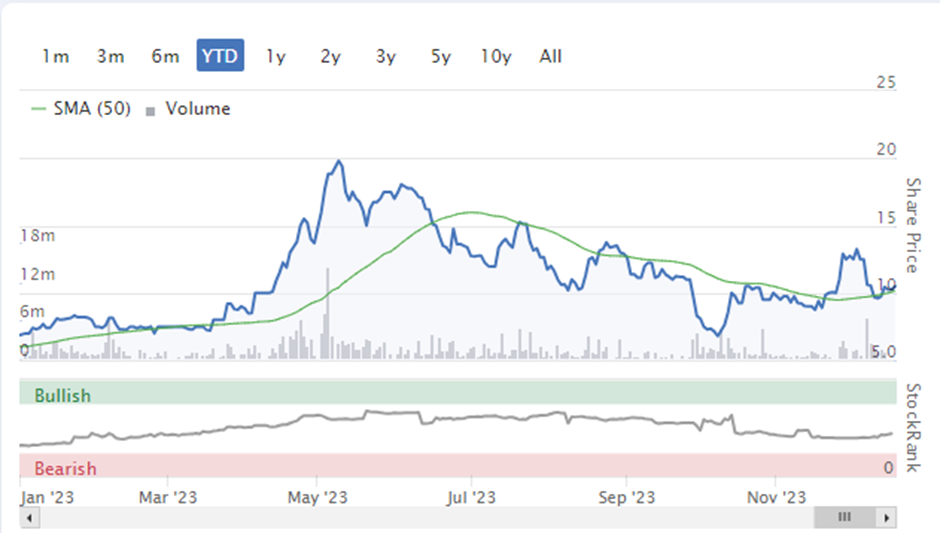Click the scrollbar track near Jul '23
The width and height of the screenshot is (940, 533).
click(471, 517)
